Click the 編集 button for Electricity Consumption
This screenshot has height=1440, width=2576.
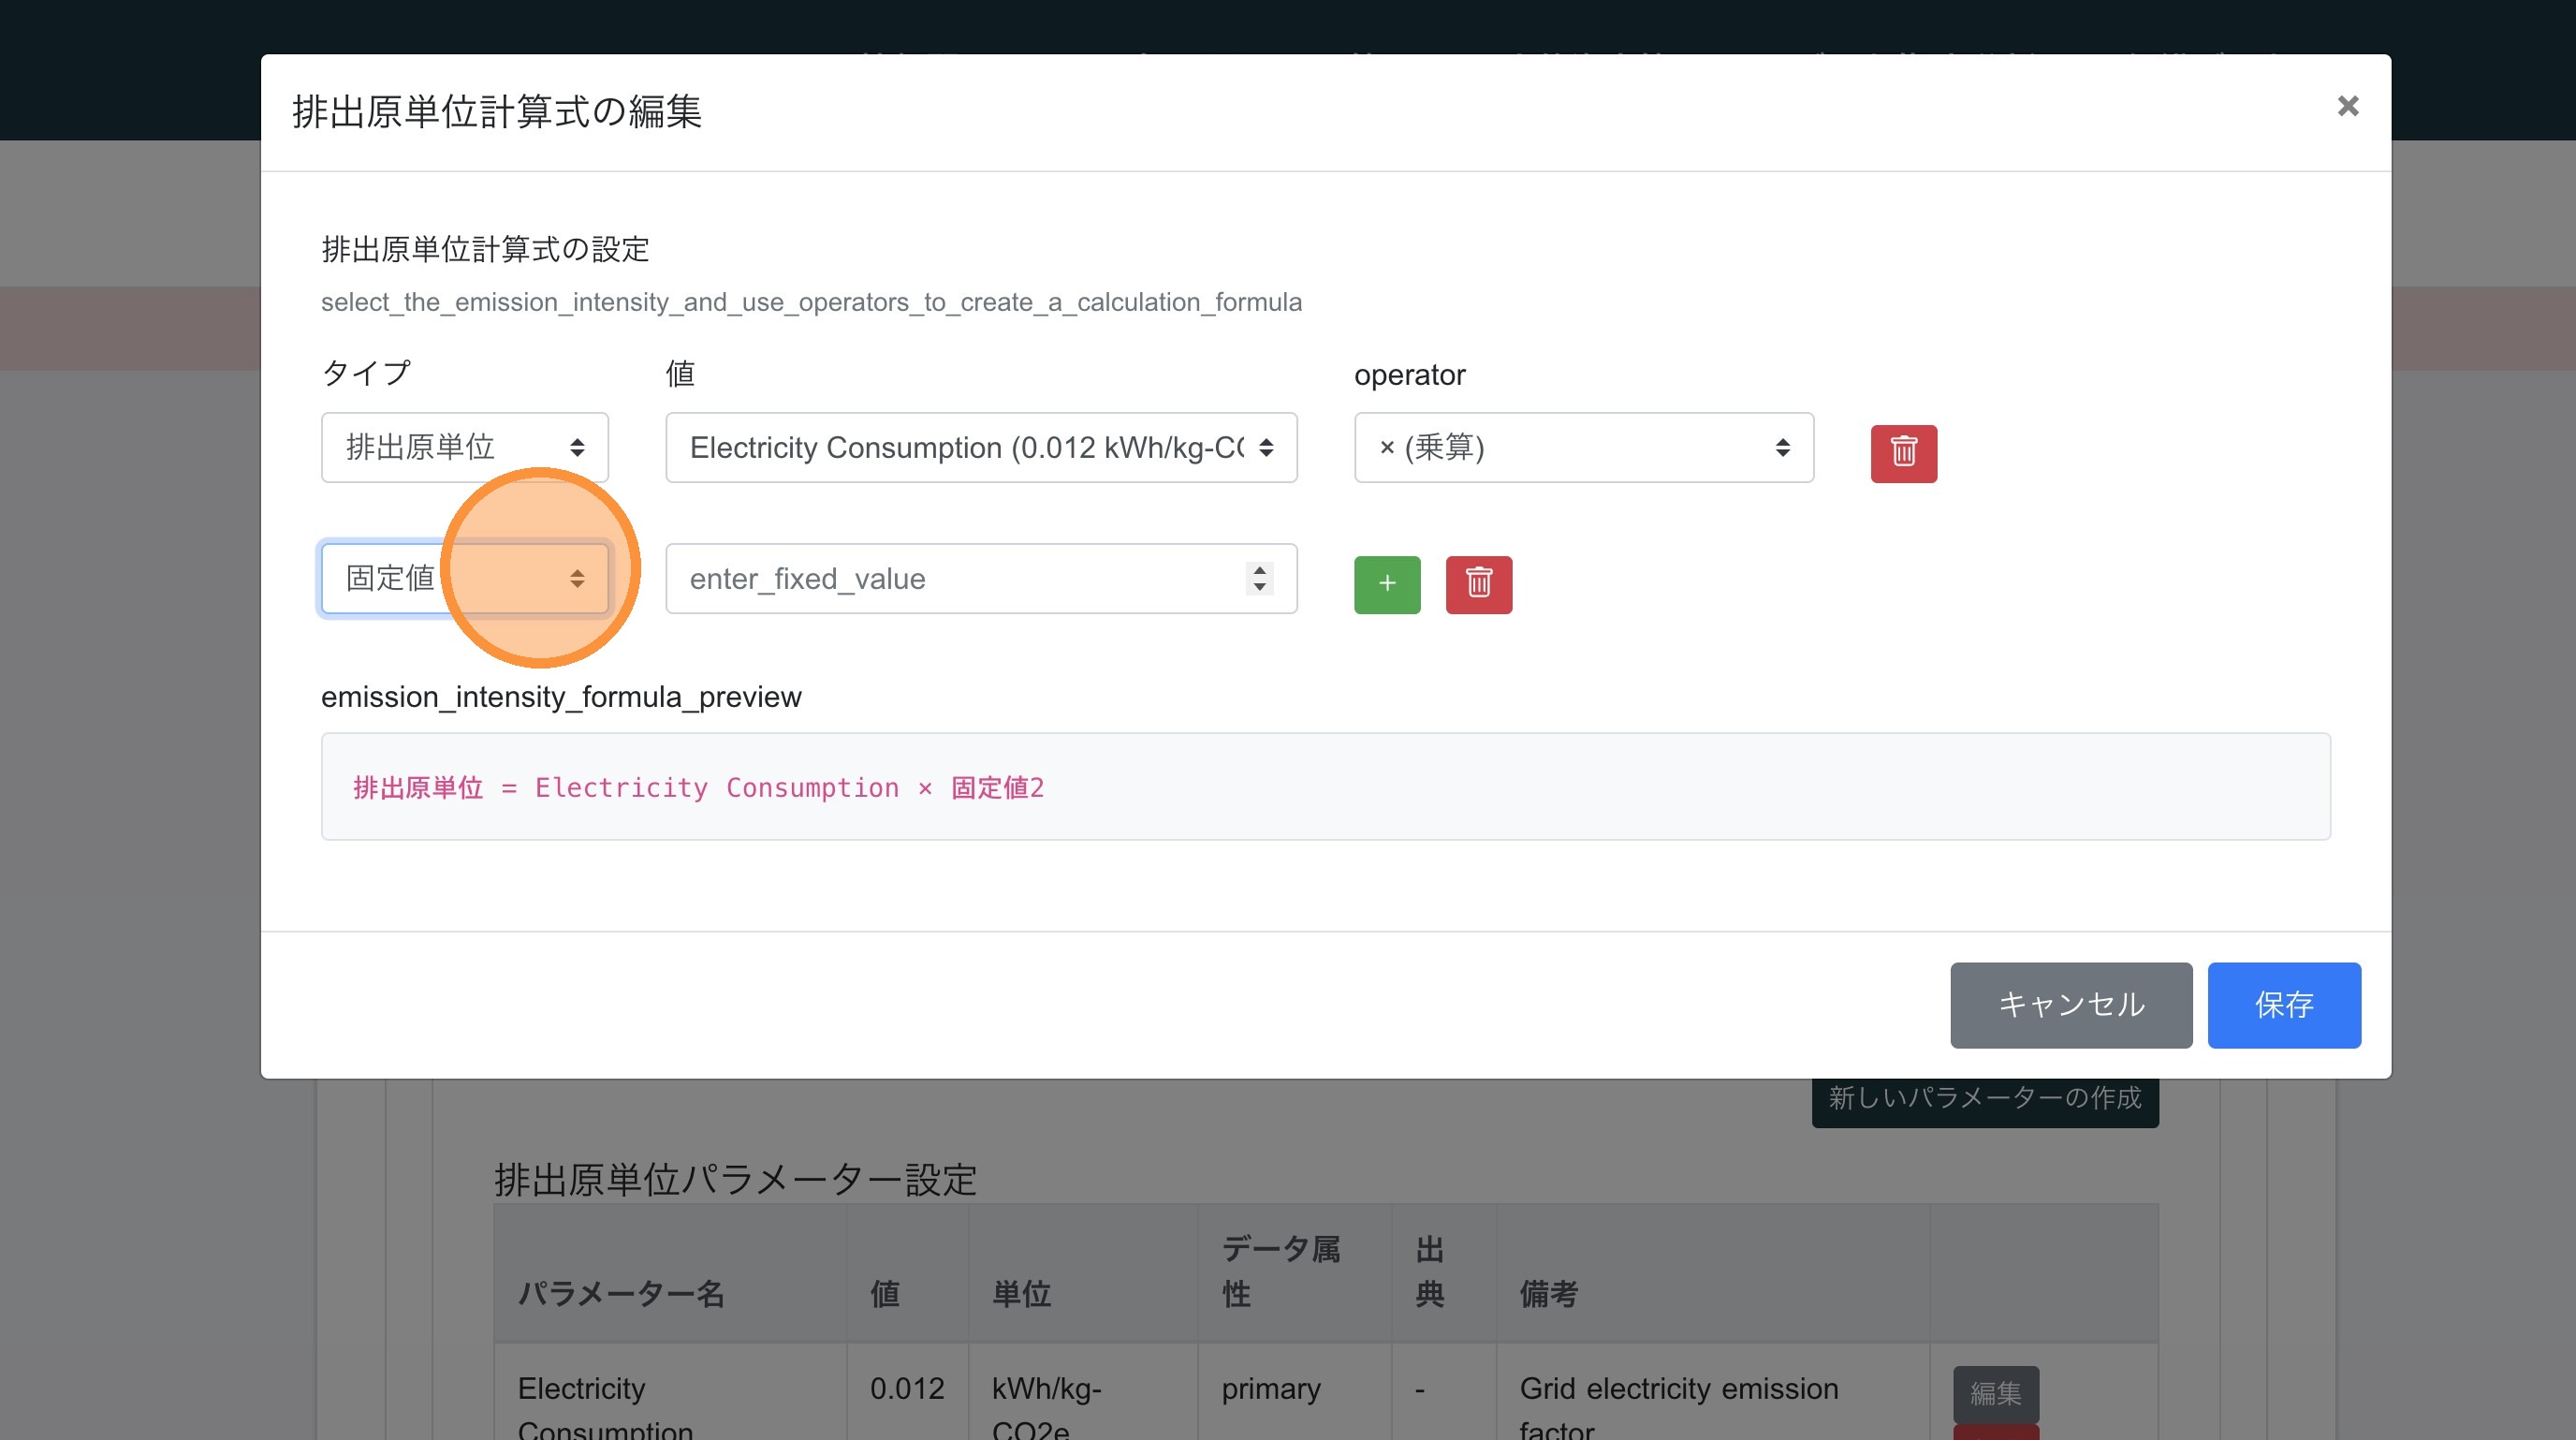pos(1995,1392)
